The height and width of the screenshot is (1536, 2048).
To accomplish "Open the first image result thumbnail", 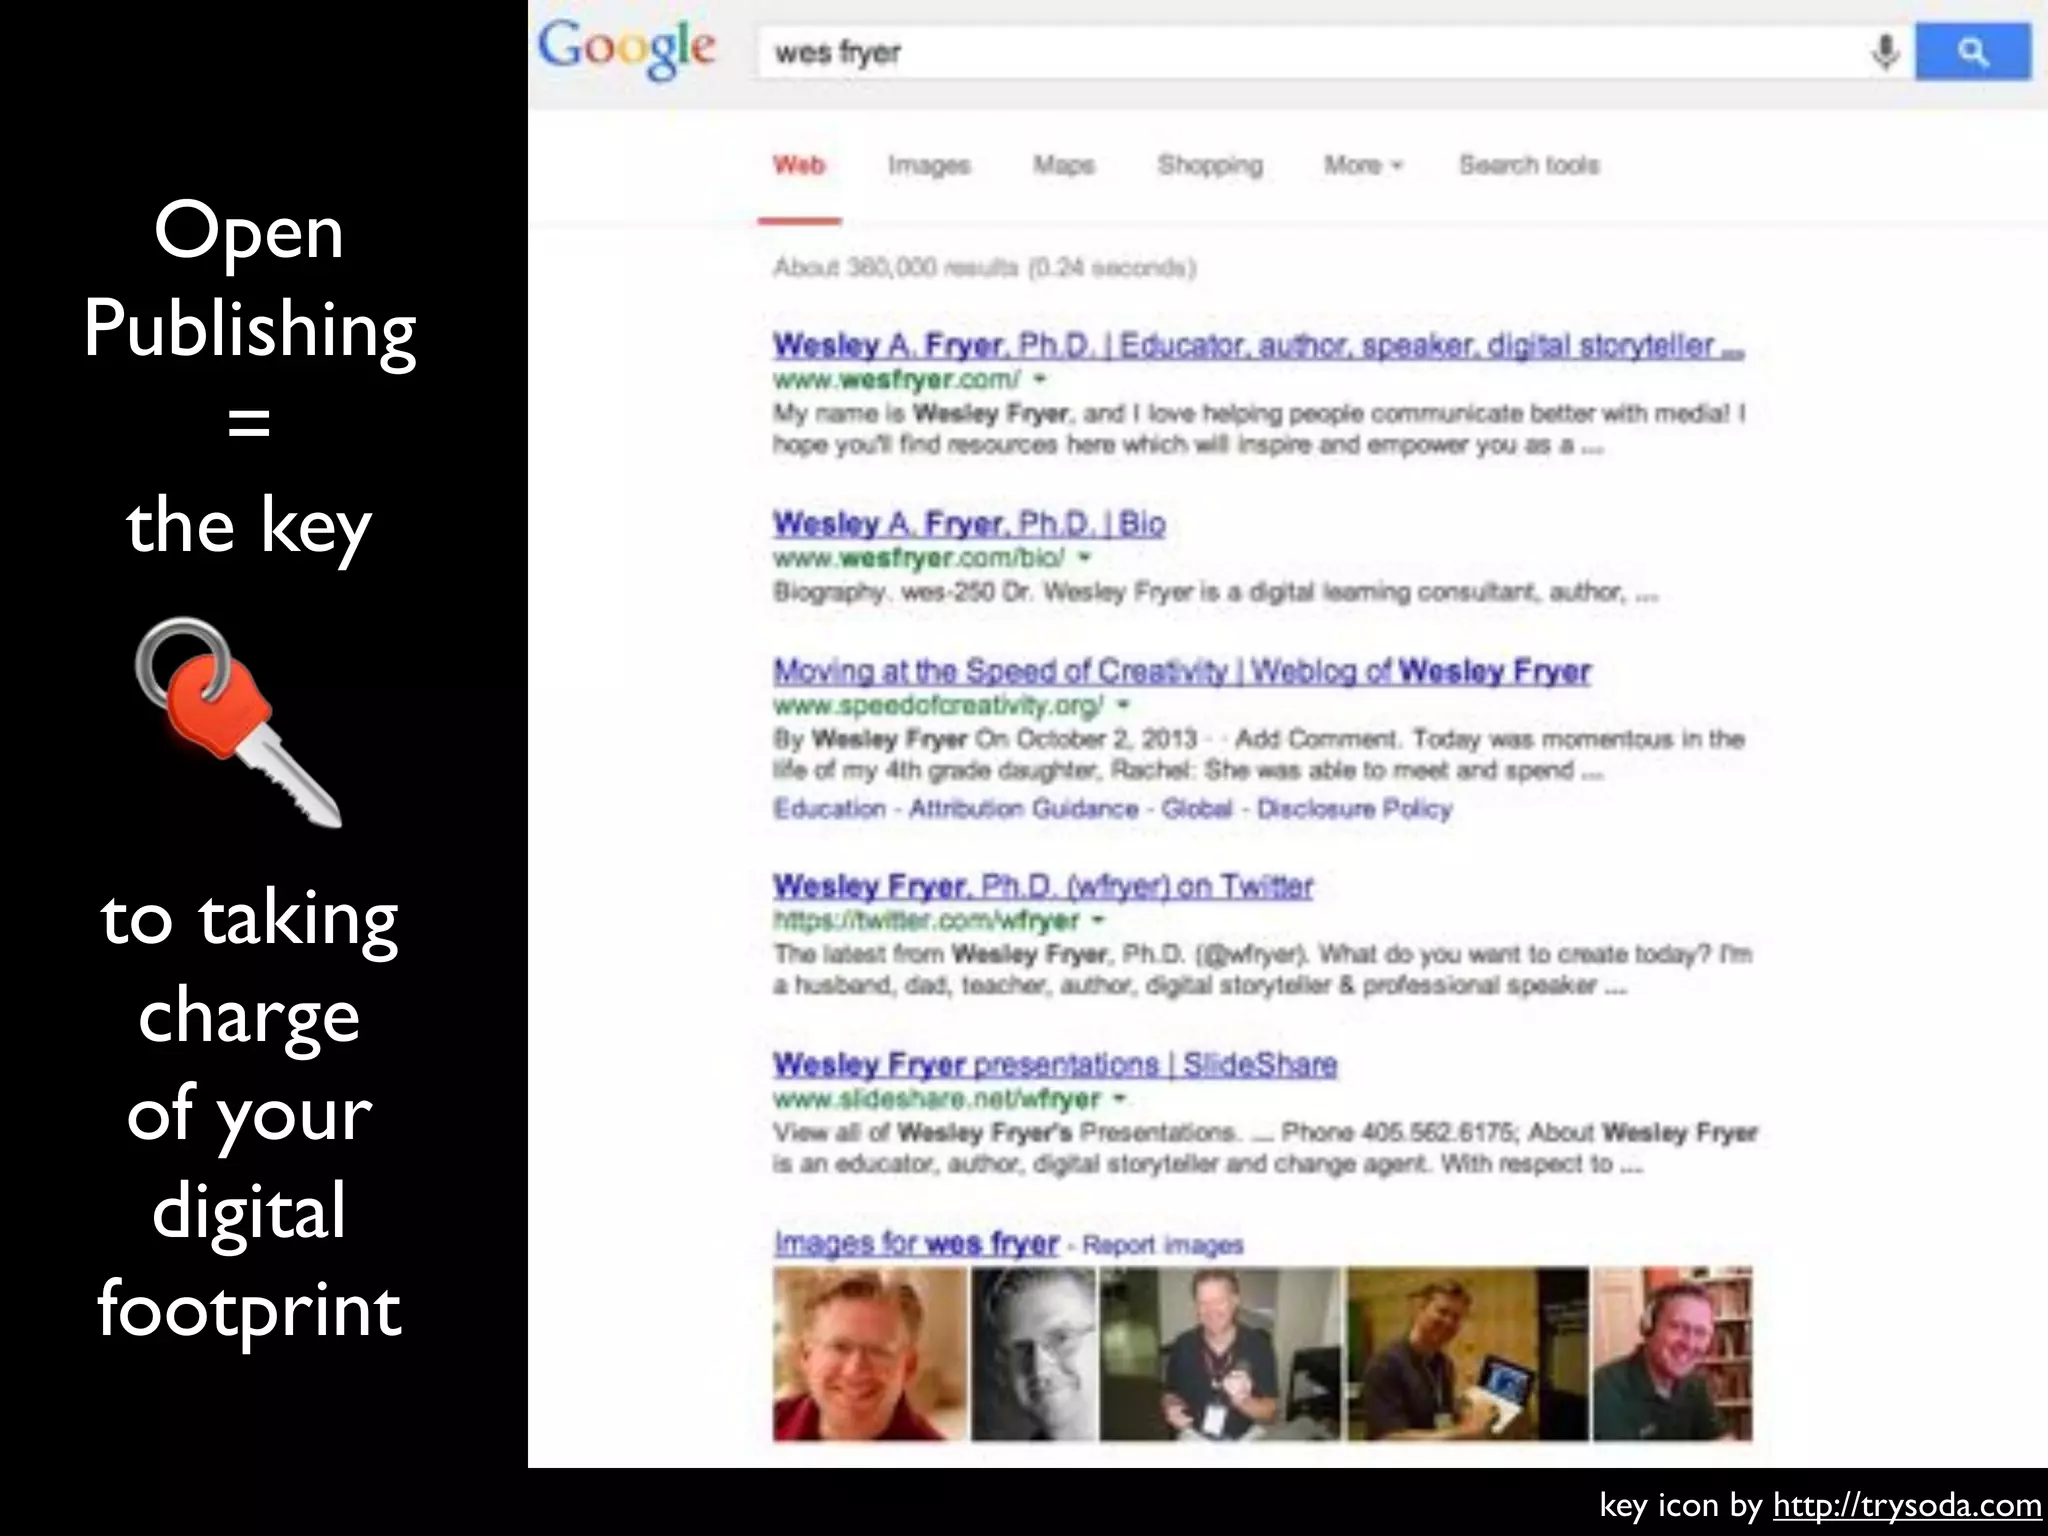I will pyautogui.click(x=869, y=1354).
